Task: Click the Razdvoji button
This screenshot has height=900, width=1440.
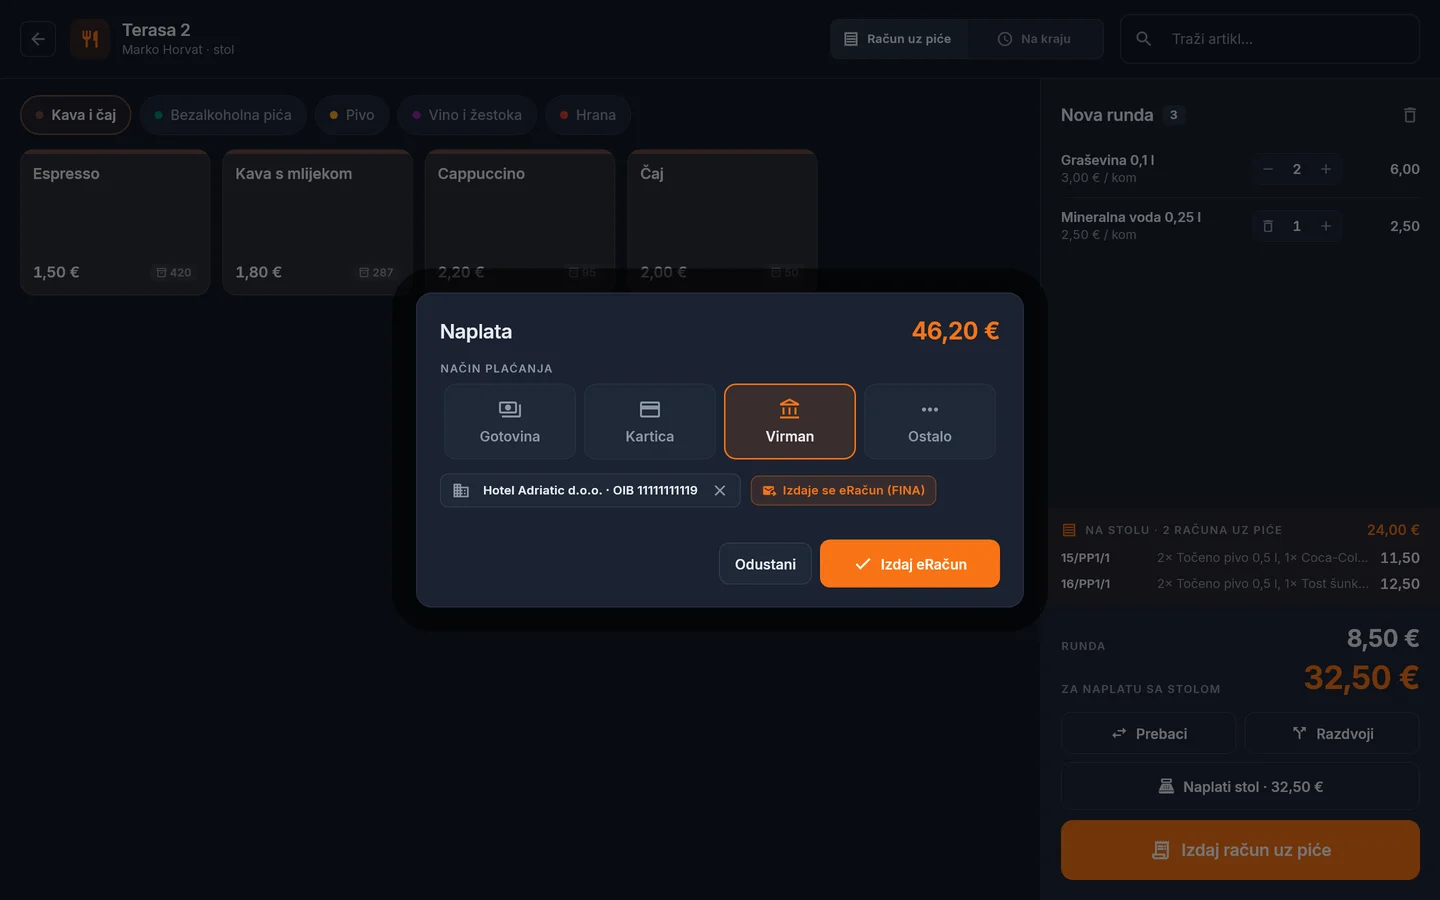Action: point(1332,733)
